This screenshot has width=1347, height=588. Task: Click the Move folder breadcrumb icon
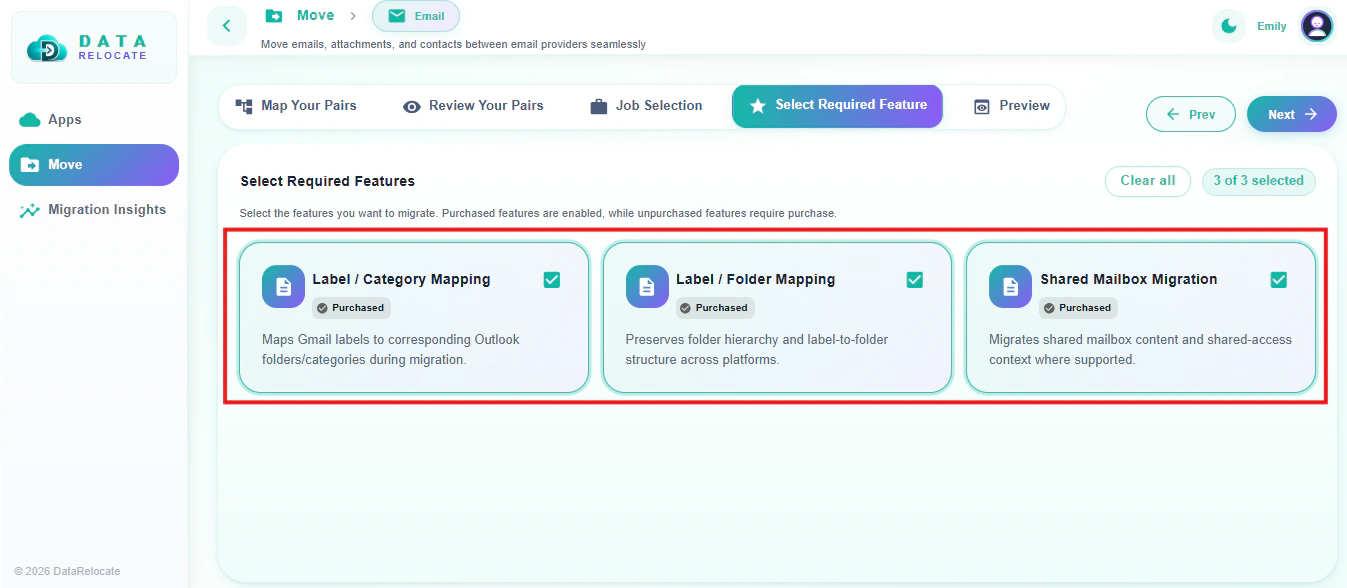[x=273, y=16]
